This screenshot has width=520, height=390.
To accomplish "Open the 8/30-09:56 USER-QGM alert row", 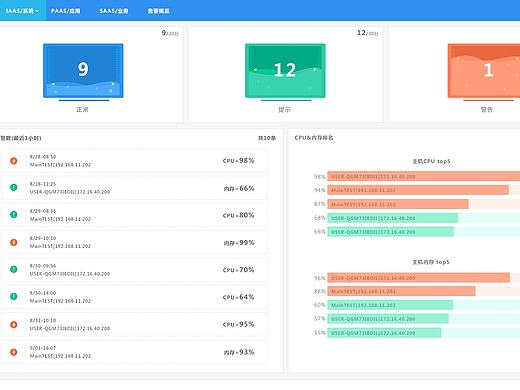I will pos(134,270).
